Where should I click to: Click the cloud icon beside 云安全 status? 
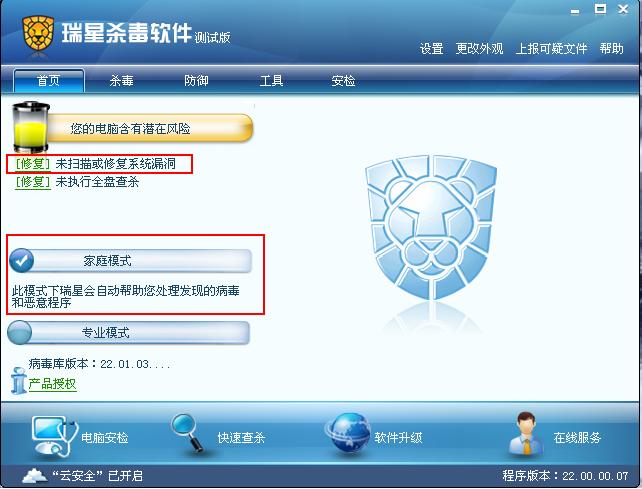coord(34,475)
